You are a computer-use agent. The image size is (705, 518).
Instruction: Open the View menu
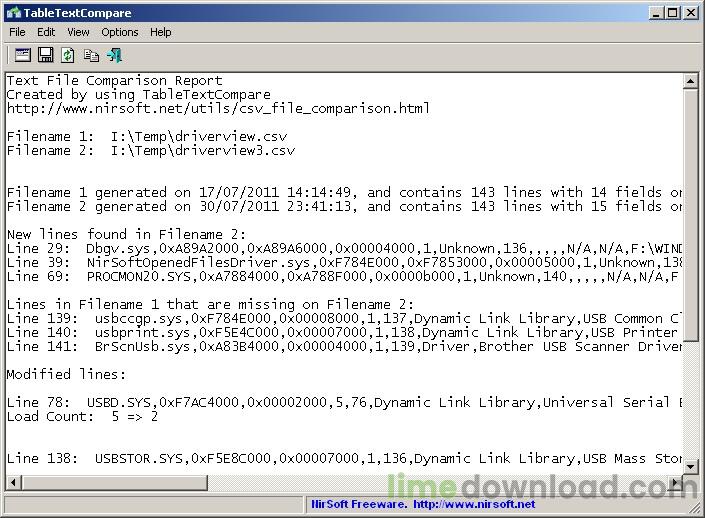click(78, 32)
